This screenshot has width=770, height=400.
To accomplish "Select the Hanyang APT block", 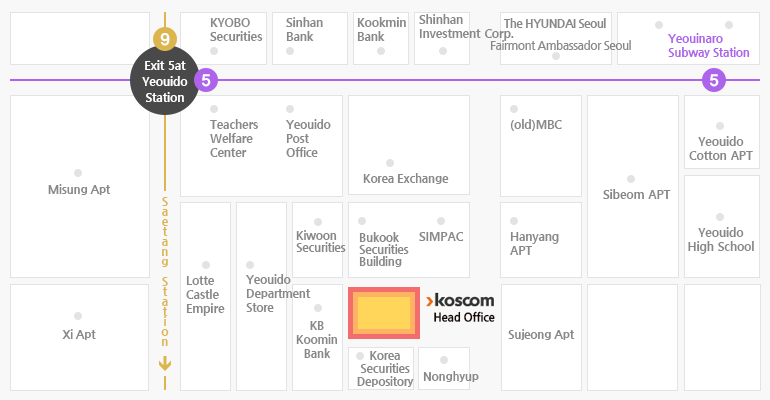I will click(541, 240).
